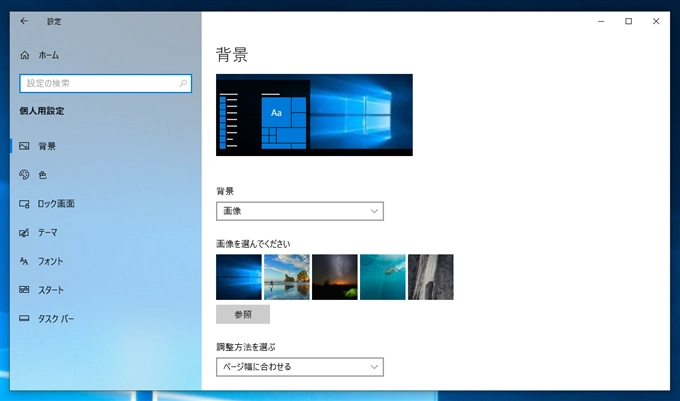The height and width of the screenshot is (401, 680).
Task: Select the タスク バー icon
Action: tap(24, 319)
